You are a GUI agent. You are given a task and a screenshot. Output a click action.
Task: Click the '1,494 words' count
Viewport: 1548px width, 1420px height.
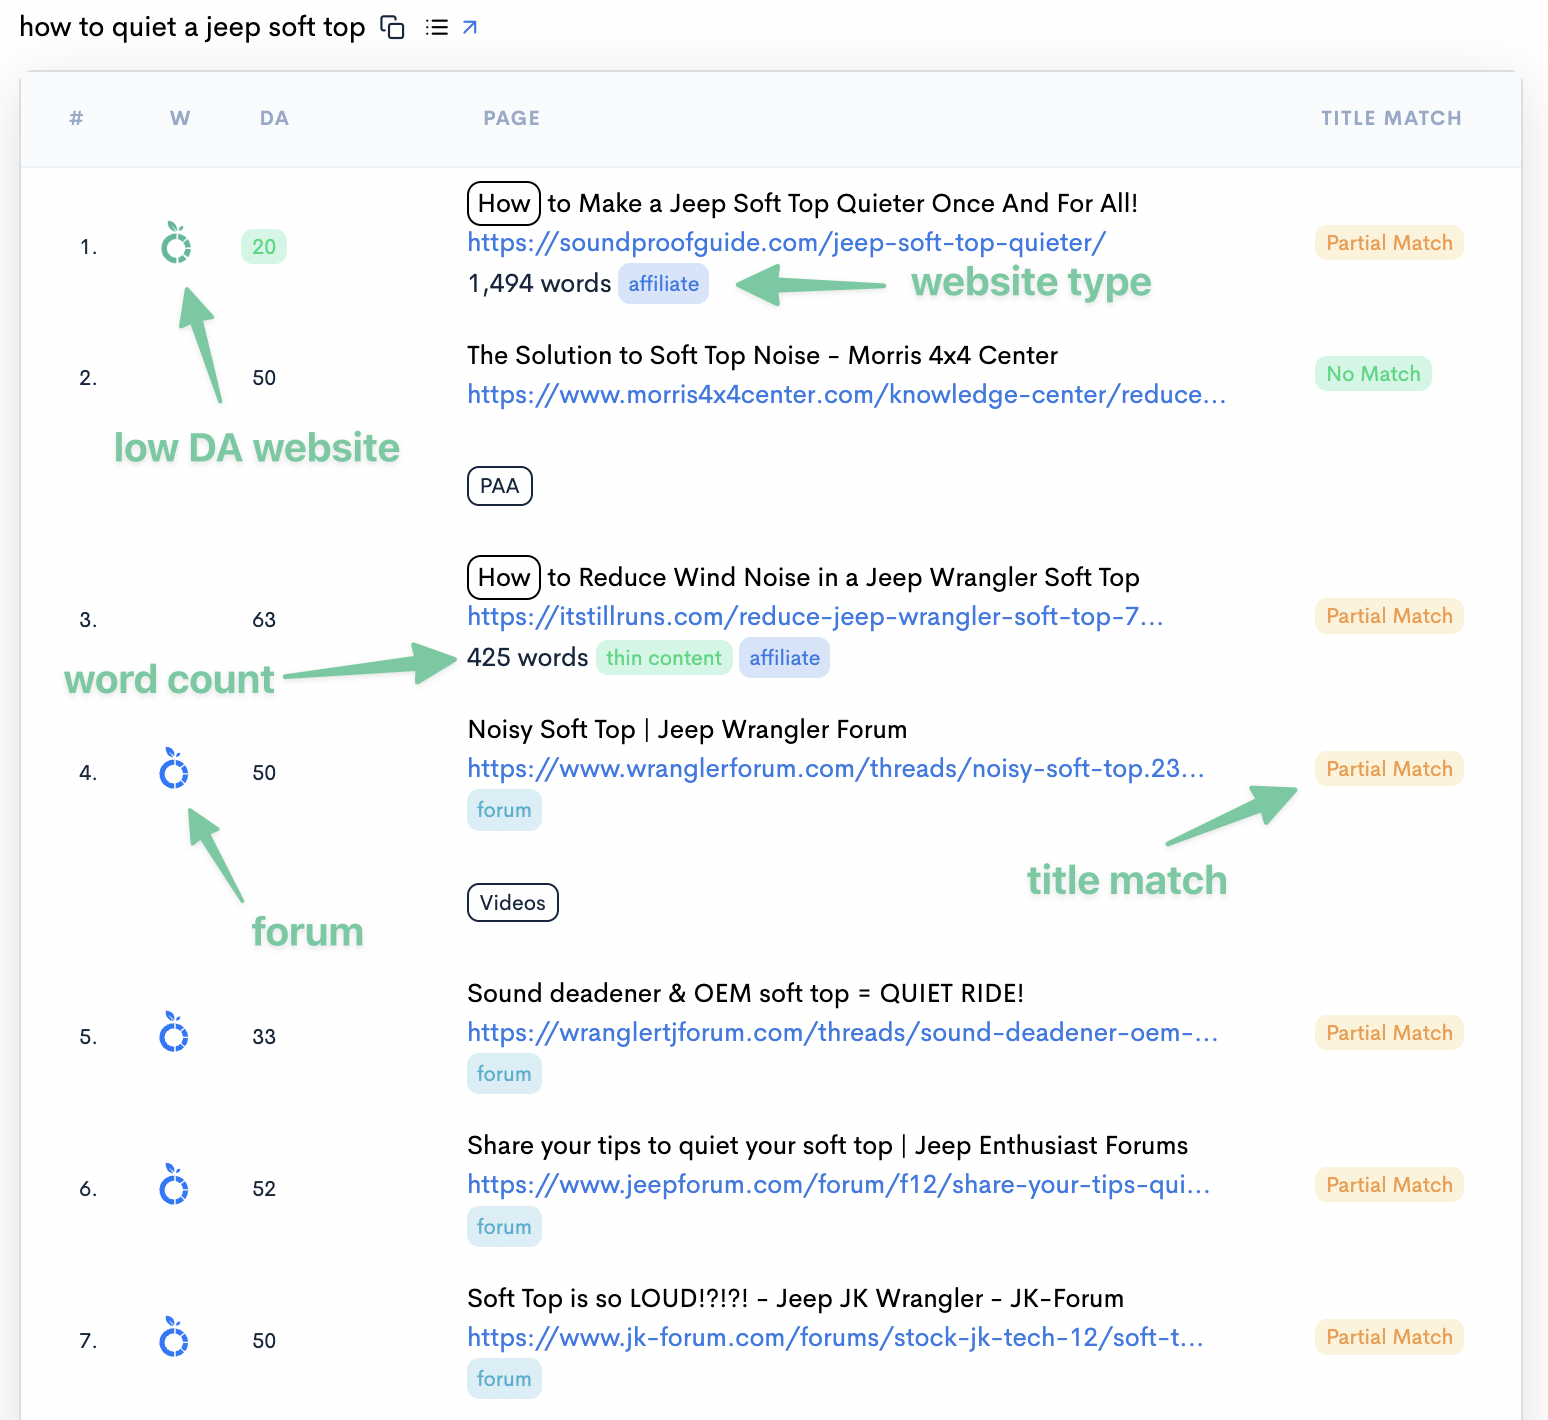(539, 284)
